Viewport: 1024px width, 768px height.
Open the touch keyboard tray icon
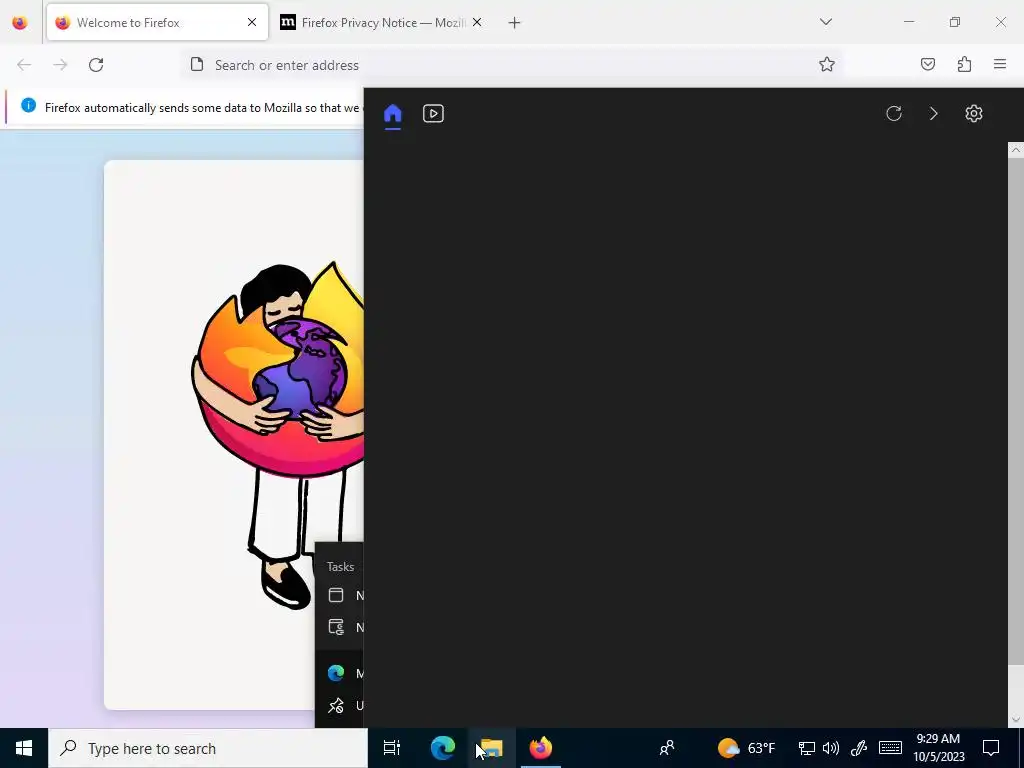pos(890,748)
